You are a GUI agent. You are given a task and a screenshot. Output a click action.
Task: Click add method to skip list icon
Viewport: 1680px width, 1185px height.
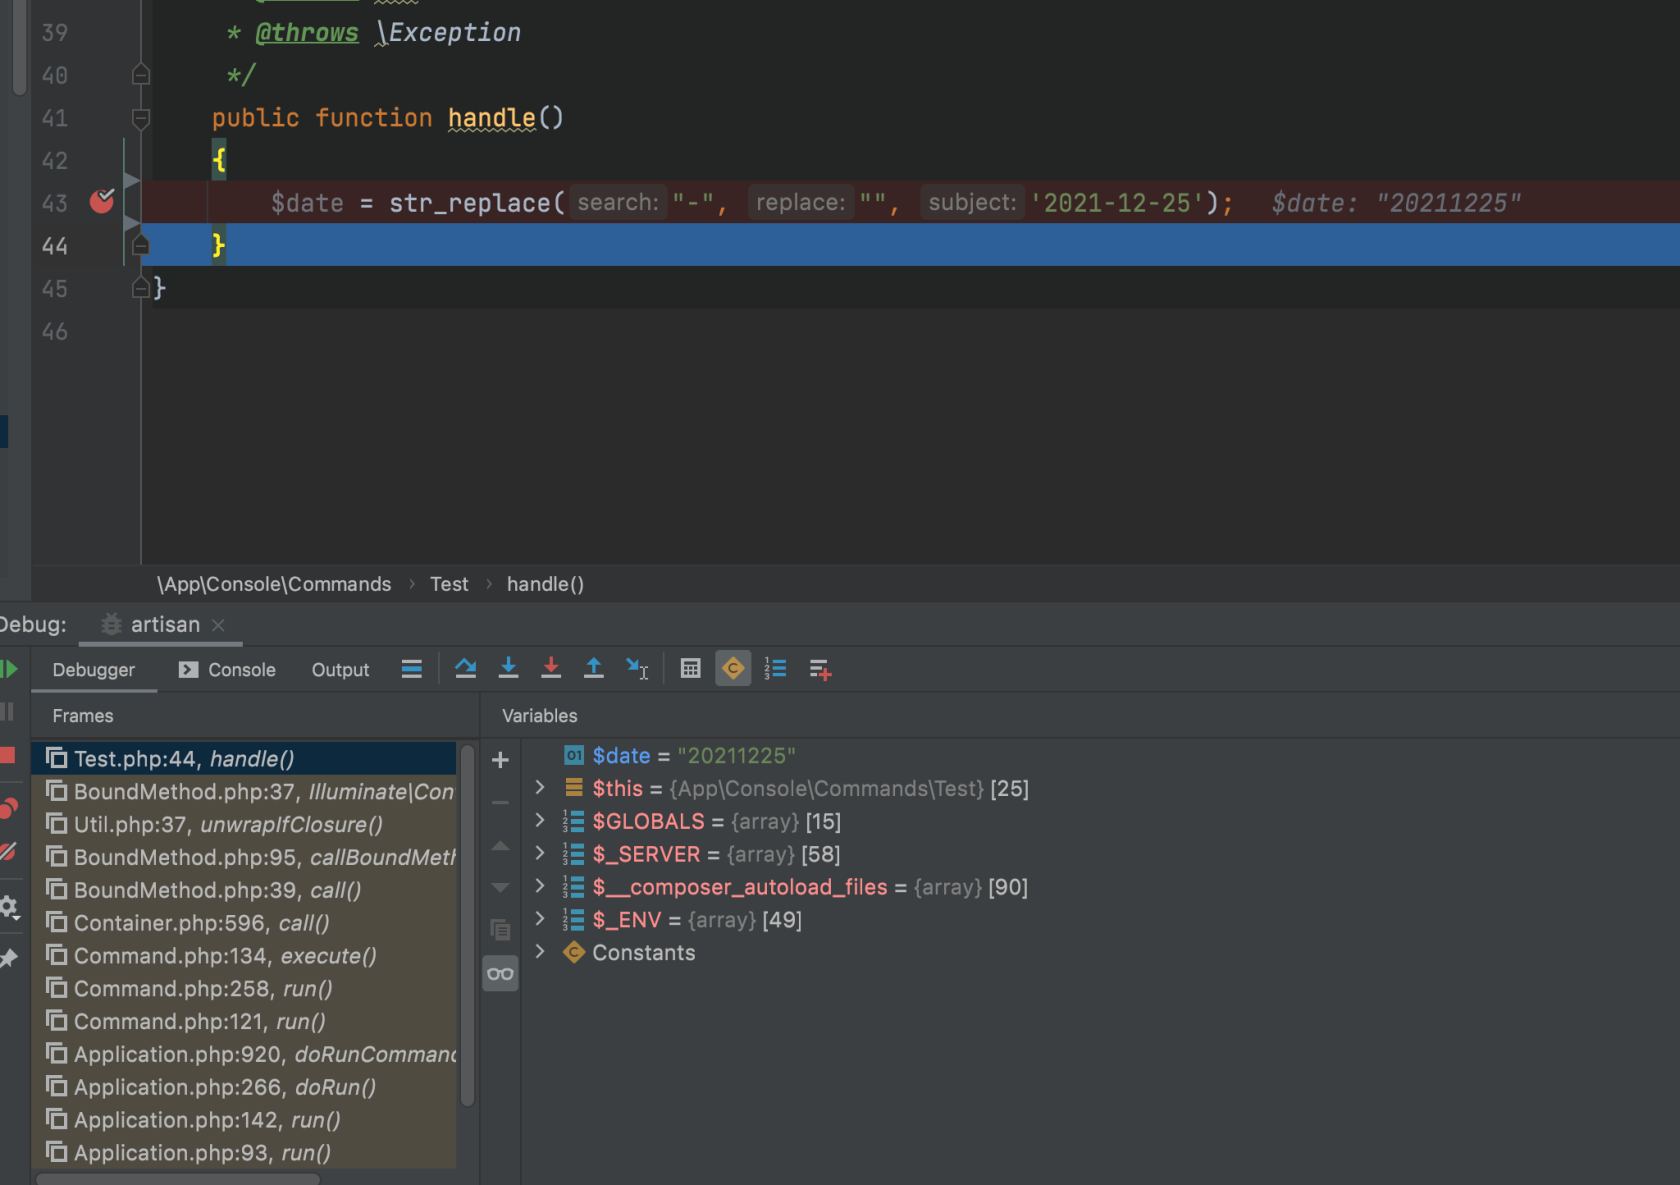(x=820, y=670)
